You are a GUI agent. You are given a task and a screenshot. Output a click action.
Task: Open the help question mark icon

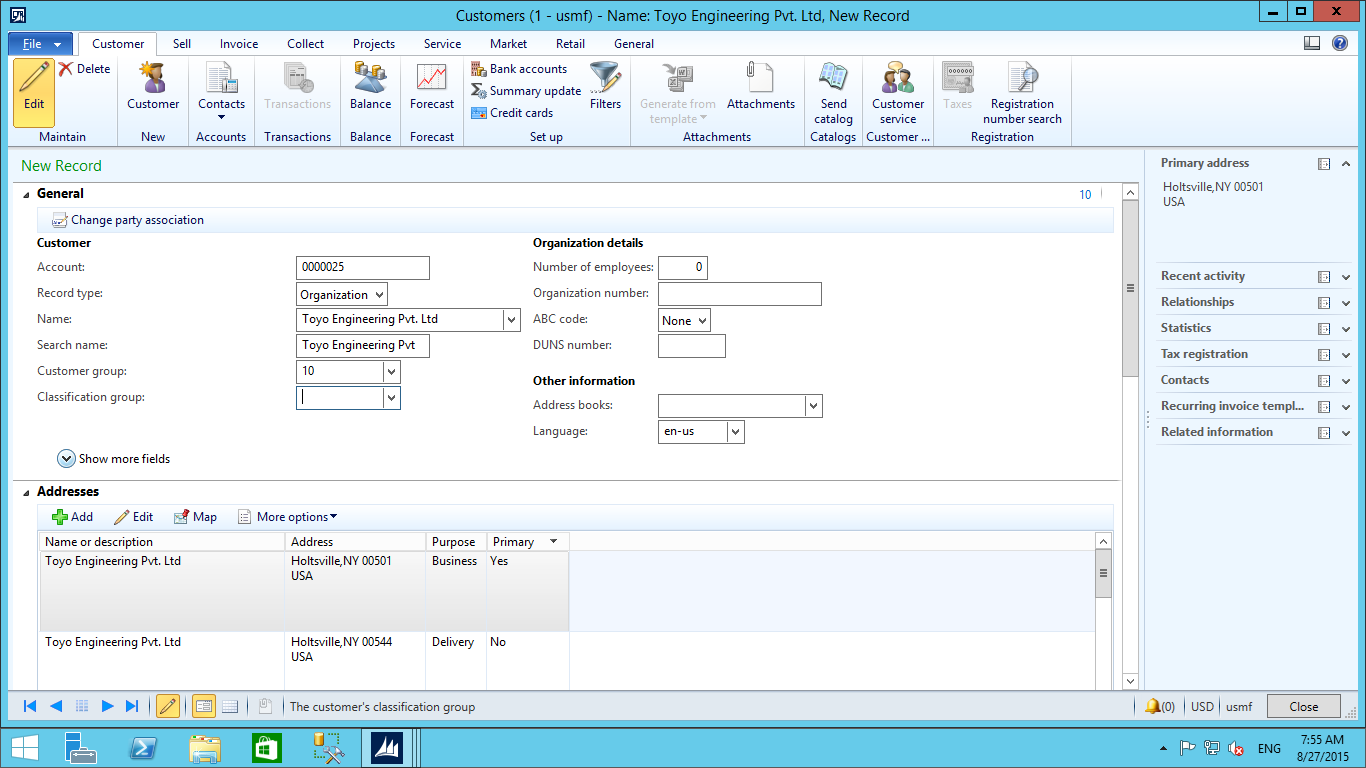1340,43
